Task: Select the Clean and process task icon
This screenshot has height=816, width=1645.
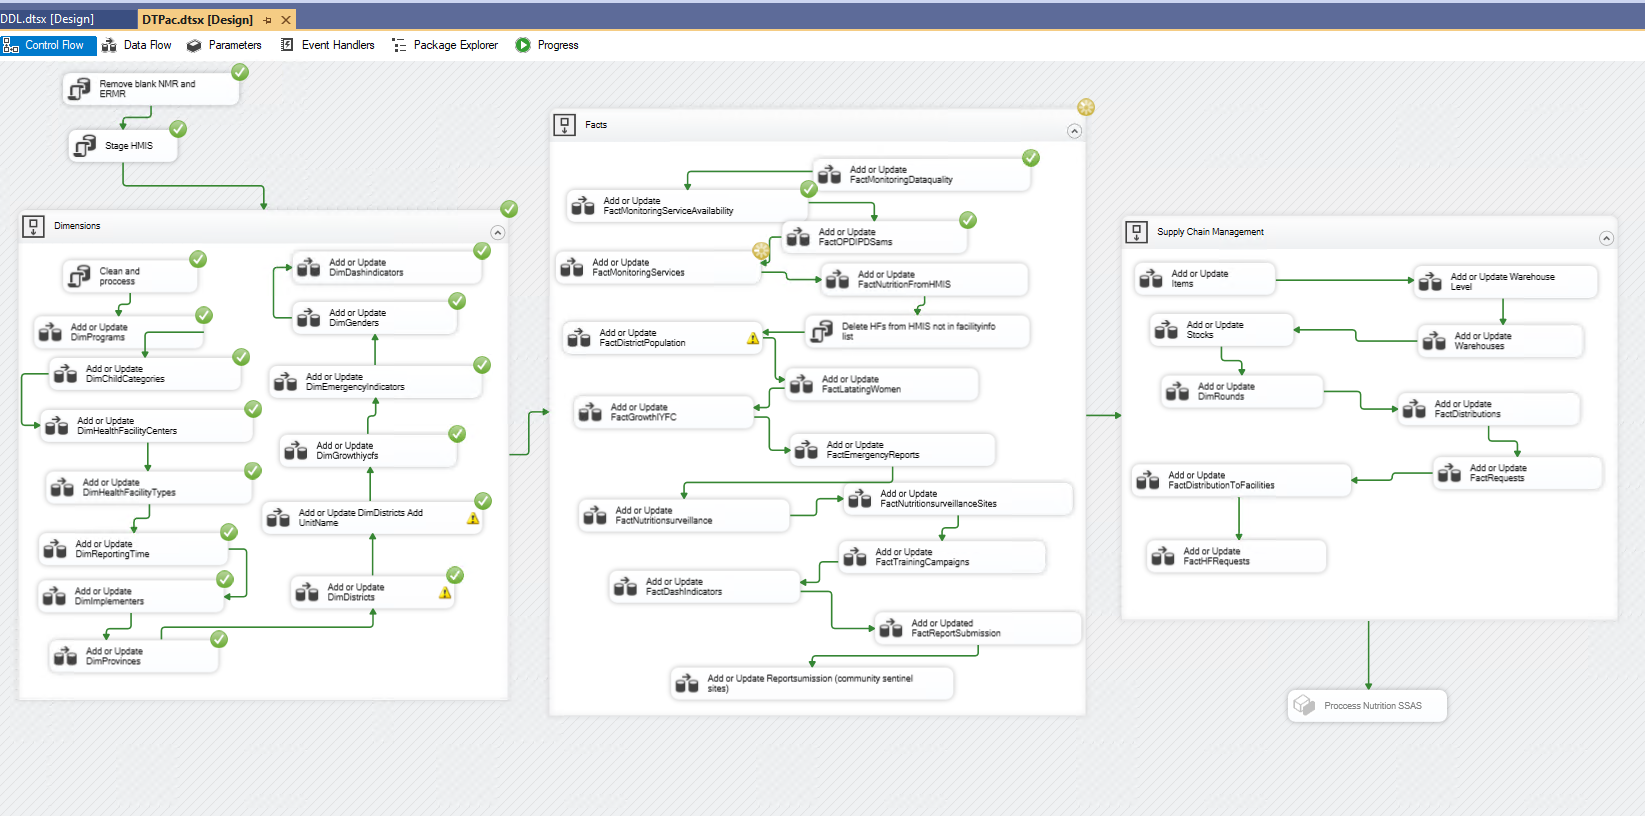Action: point(79,276)
